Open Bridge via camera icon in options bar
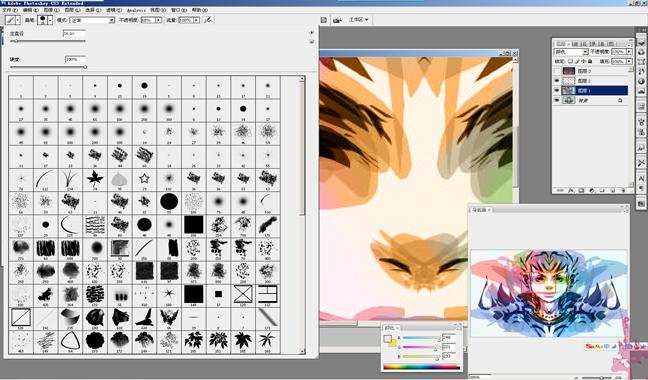This screenshot has width=648, height=380. (x=337, y=20)
